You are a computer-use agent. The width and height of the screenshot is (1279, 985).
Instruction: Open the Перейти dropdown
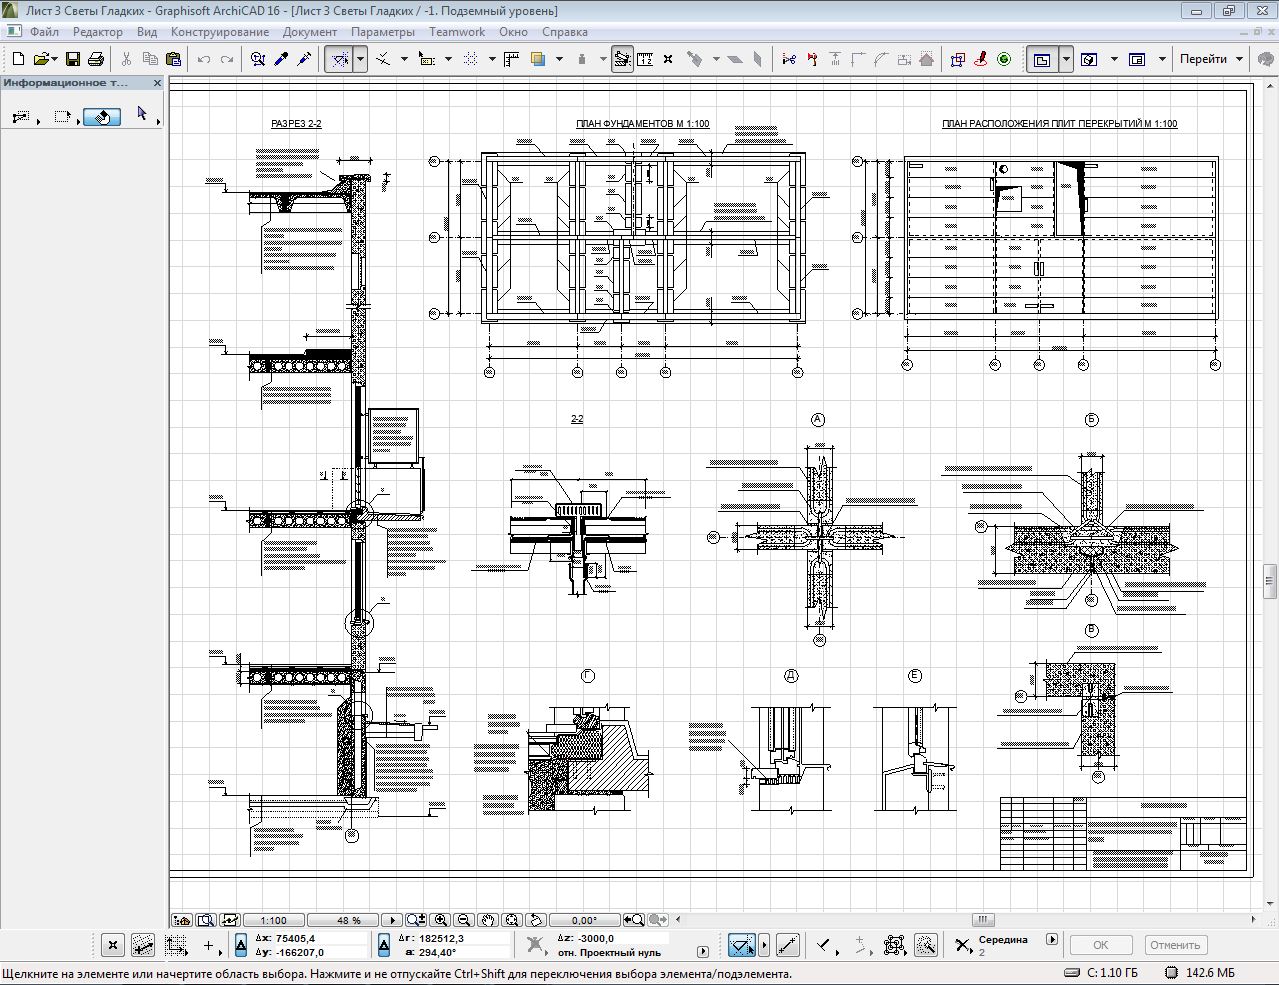coord(1210,59)
